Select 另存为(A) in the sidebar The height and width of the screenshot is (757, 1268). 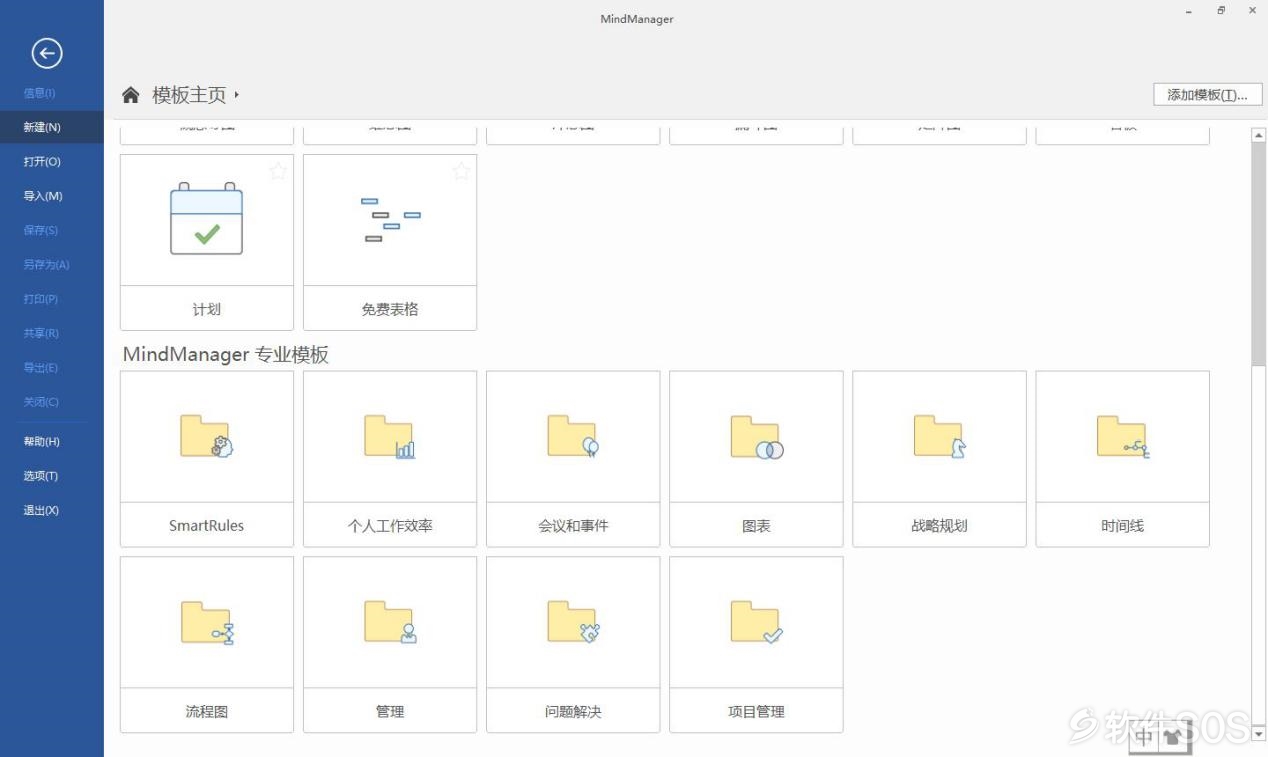(52, 264)
